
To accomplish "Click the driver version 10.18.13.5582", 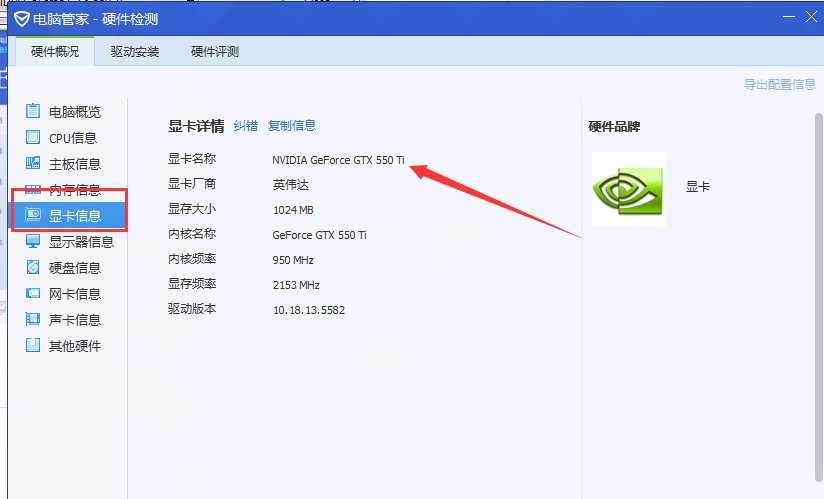I will point(309,310).
